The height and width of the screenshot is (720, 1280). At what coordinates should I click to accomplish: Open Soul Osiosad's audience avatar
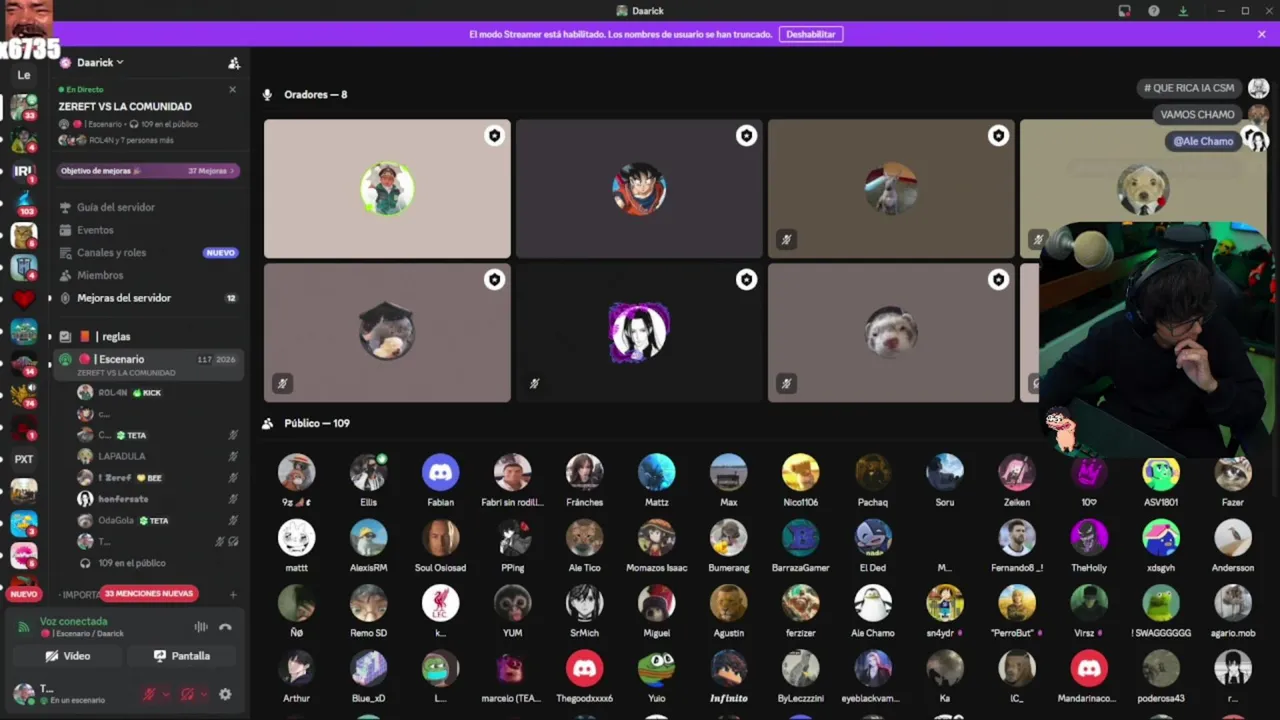tap(440, 538)
